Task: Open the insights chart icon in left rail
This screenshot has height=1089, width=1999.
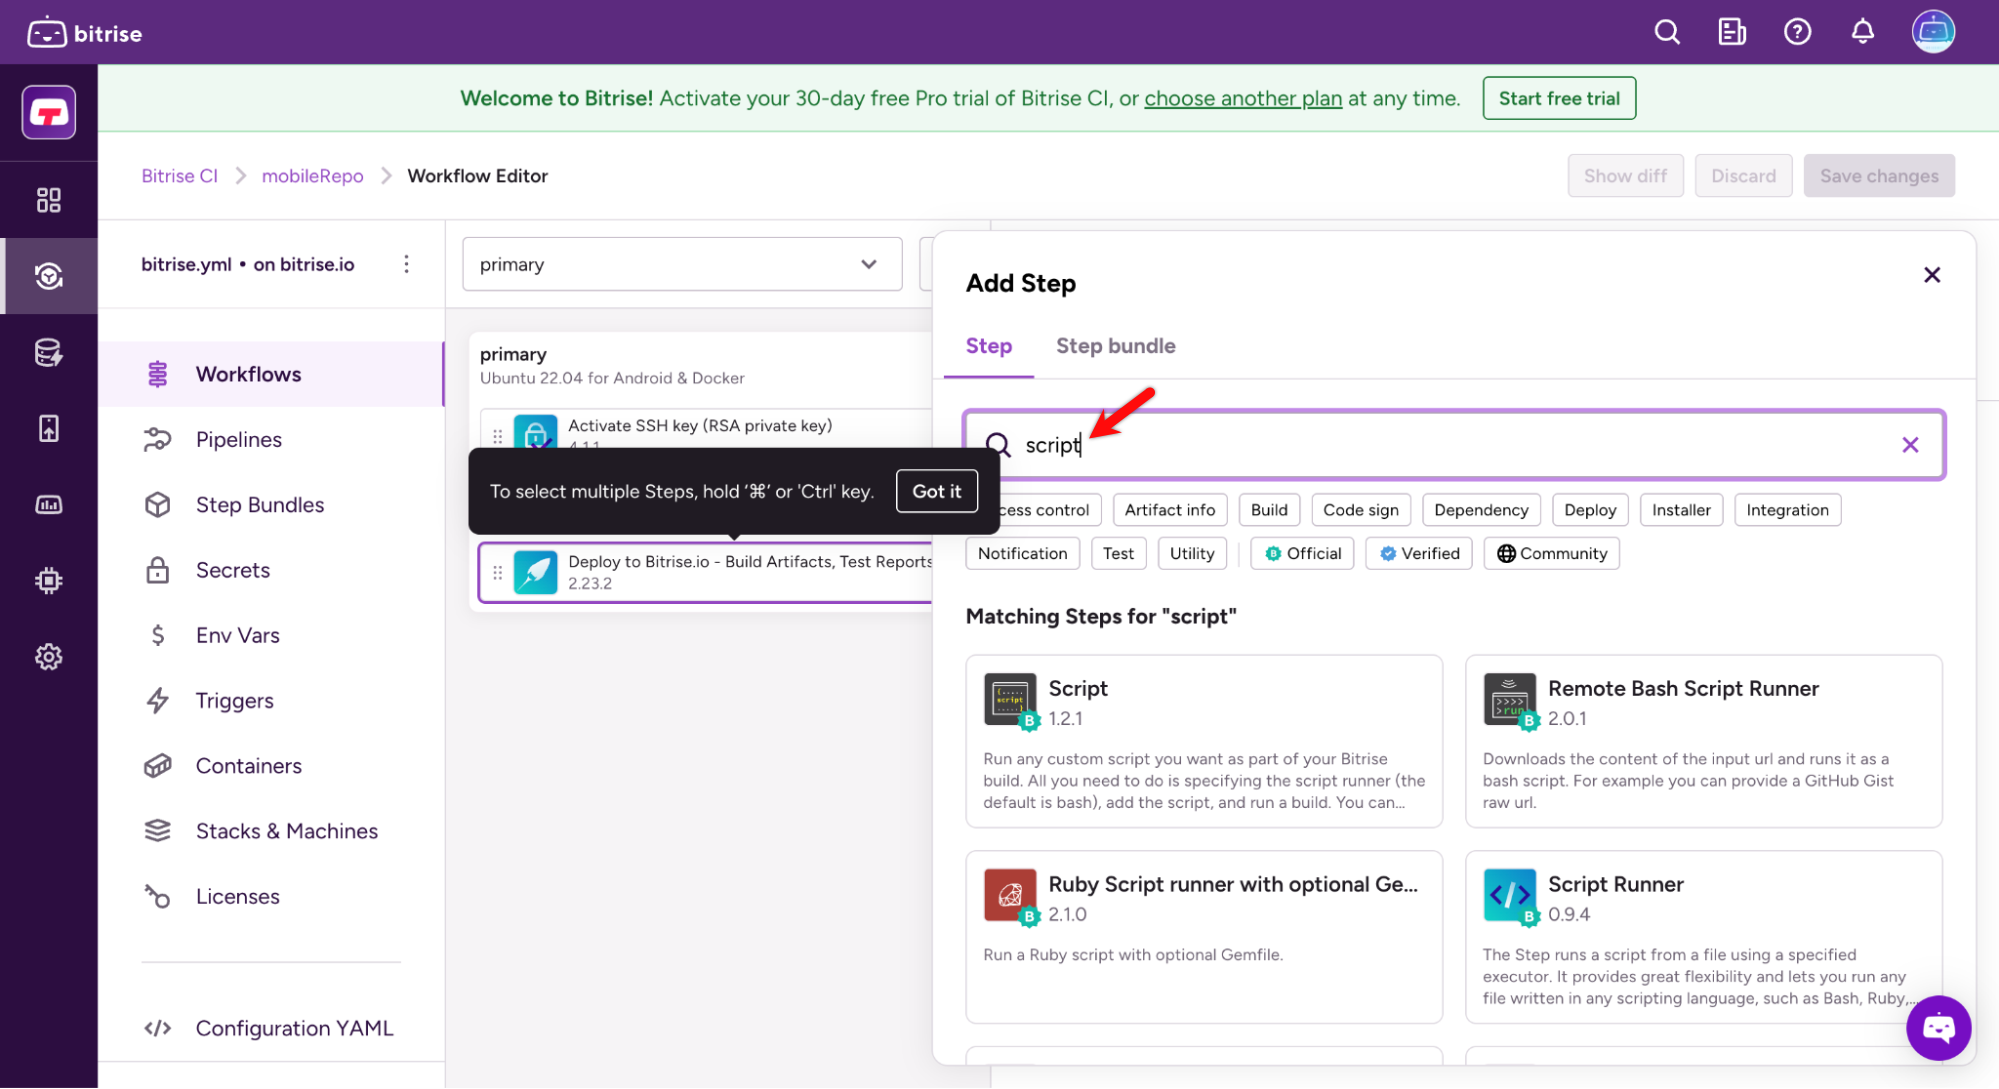Action: point(49,505)
